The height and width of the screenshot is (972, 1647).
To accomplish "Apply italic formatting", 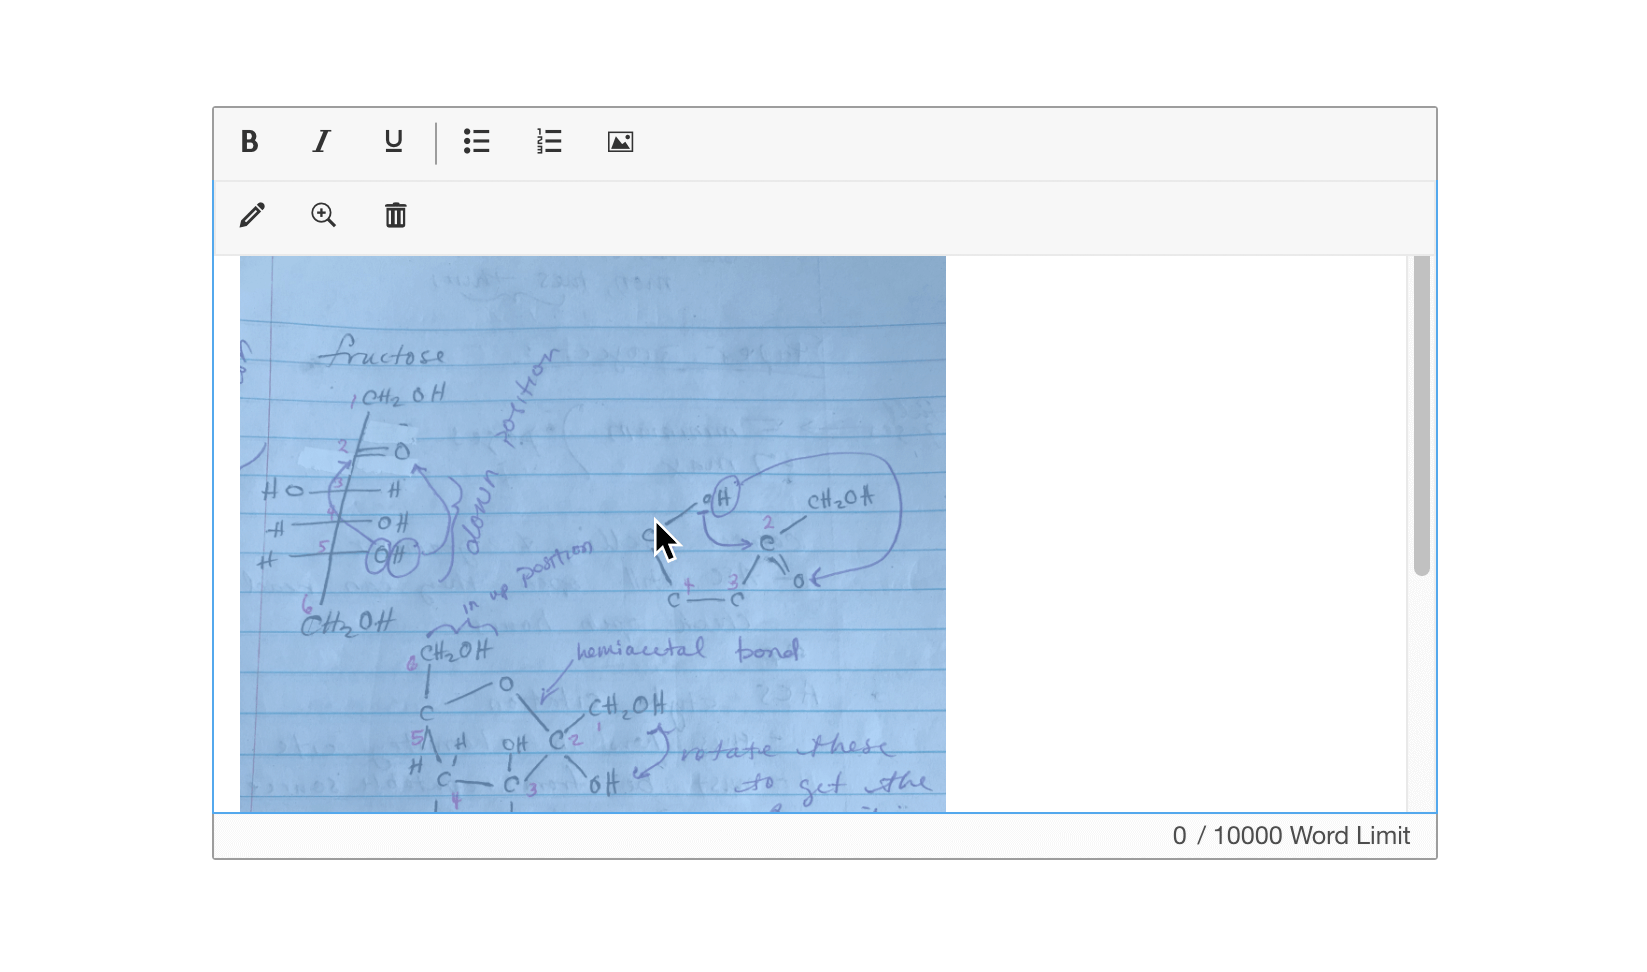I will click(322, 142).
